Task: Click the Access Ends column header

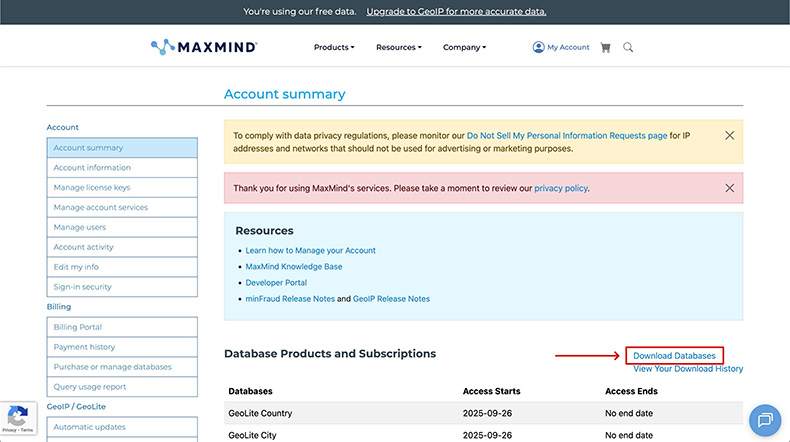Action: point(631,391)
